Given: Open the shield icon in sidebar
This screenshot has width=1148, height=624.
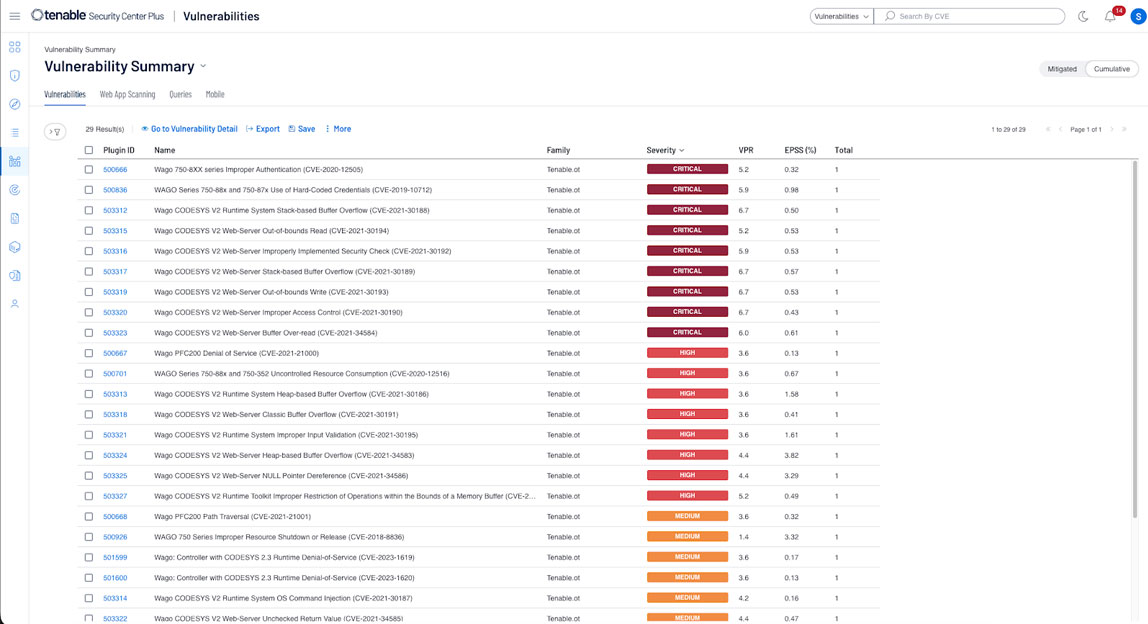Looking at the screenshot, I should coord(15,75).
